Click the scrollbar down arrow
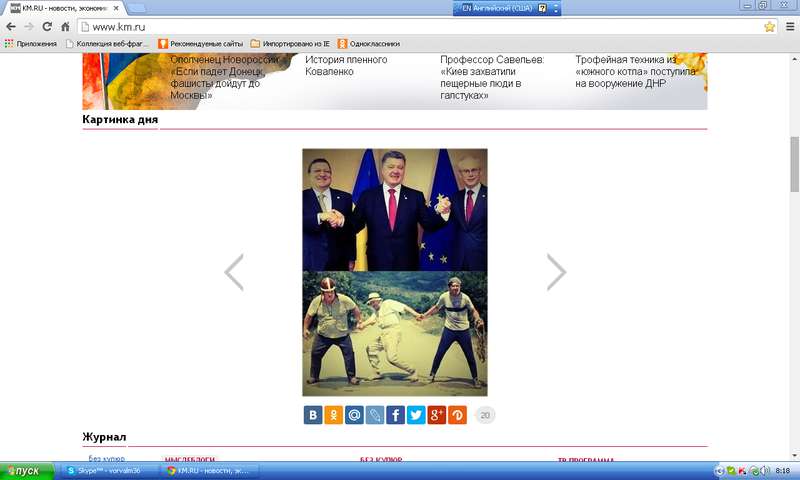This screenshot has width=800, height=480. pyautogui.click(x=794, y=456)
